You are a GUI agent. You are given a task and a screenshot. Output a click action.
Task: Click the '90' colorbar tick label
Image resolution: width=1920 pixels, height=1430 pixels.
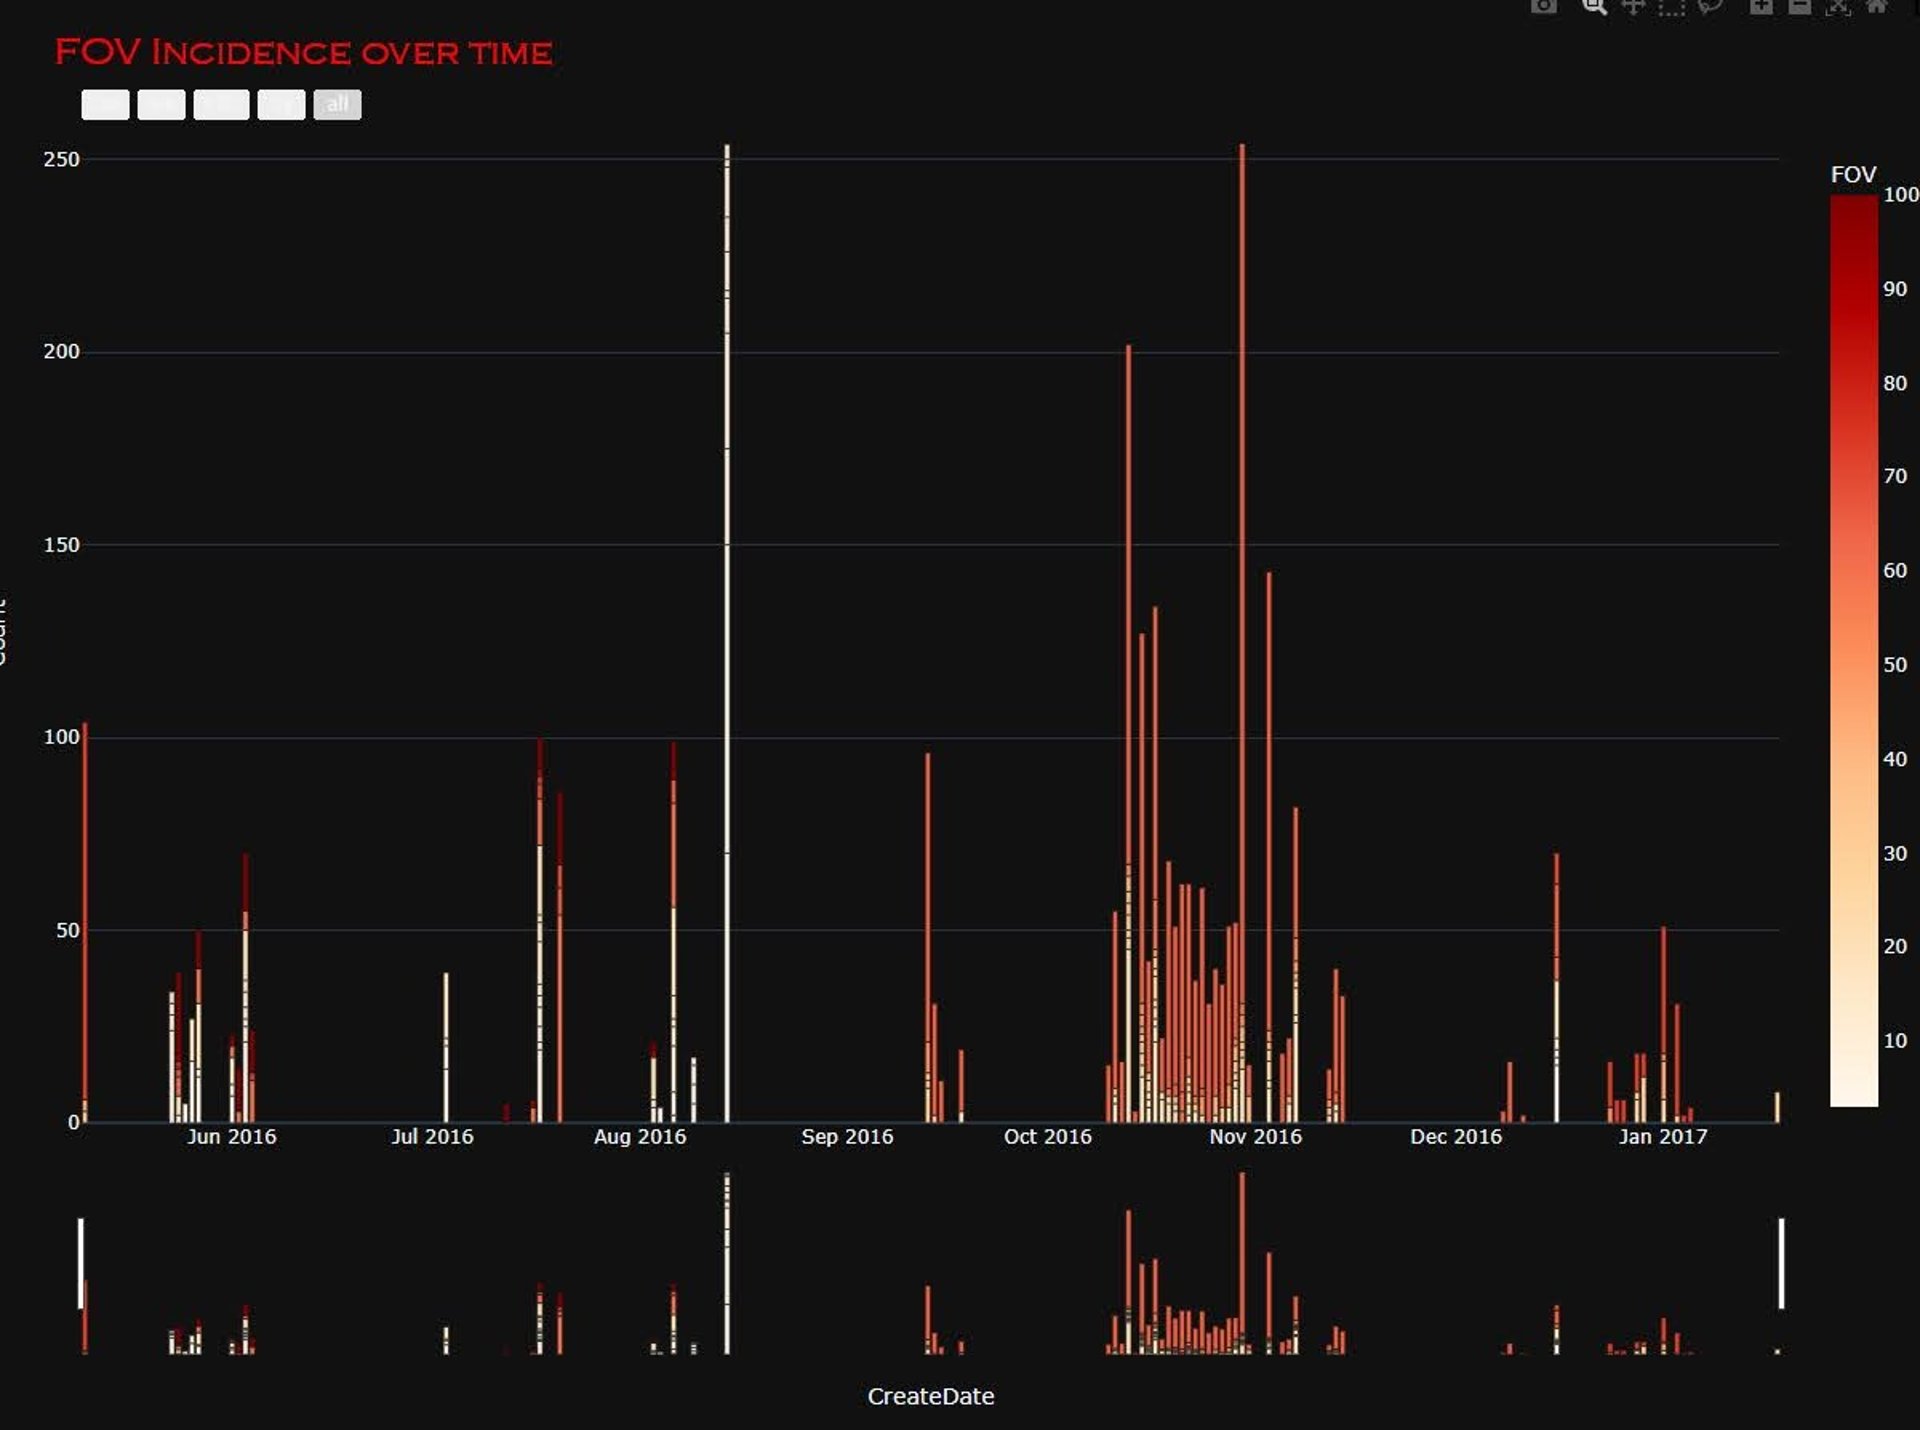(x=1895, y=289)
